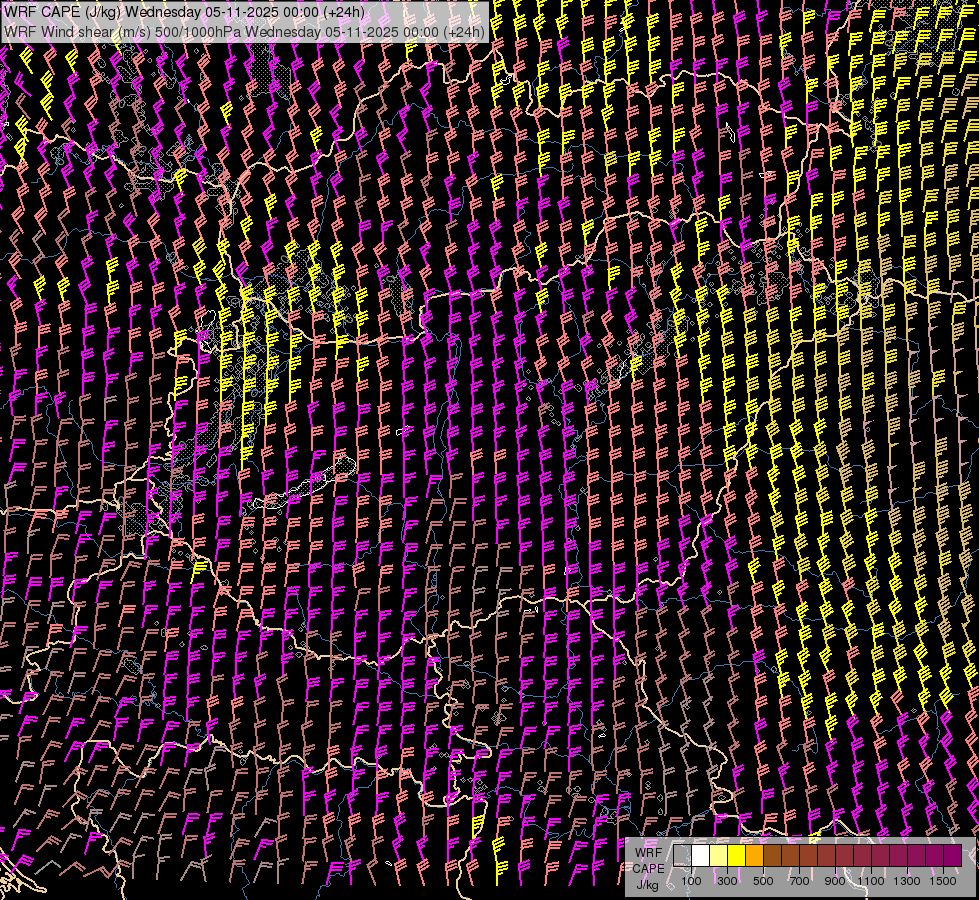Click the WRF CAPE J/kg legend caption
The height and width of the screenshot is (900, 979).
(x=647, y=868)
